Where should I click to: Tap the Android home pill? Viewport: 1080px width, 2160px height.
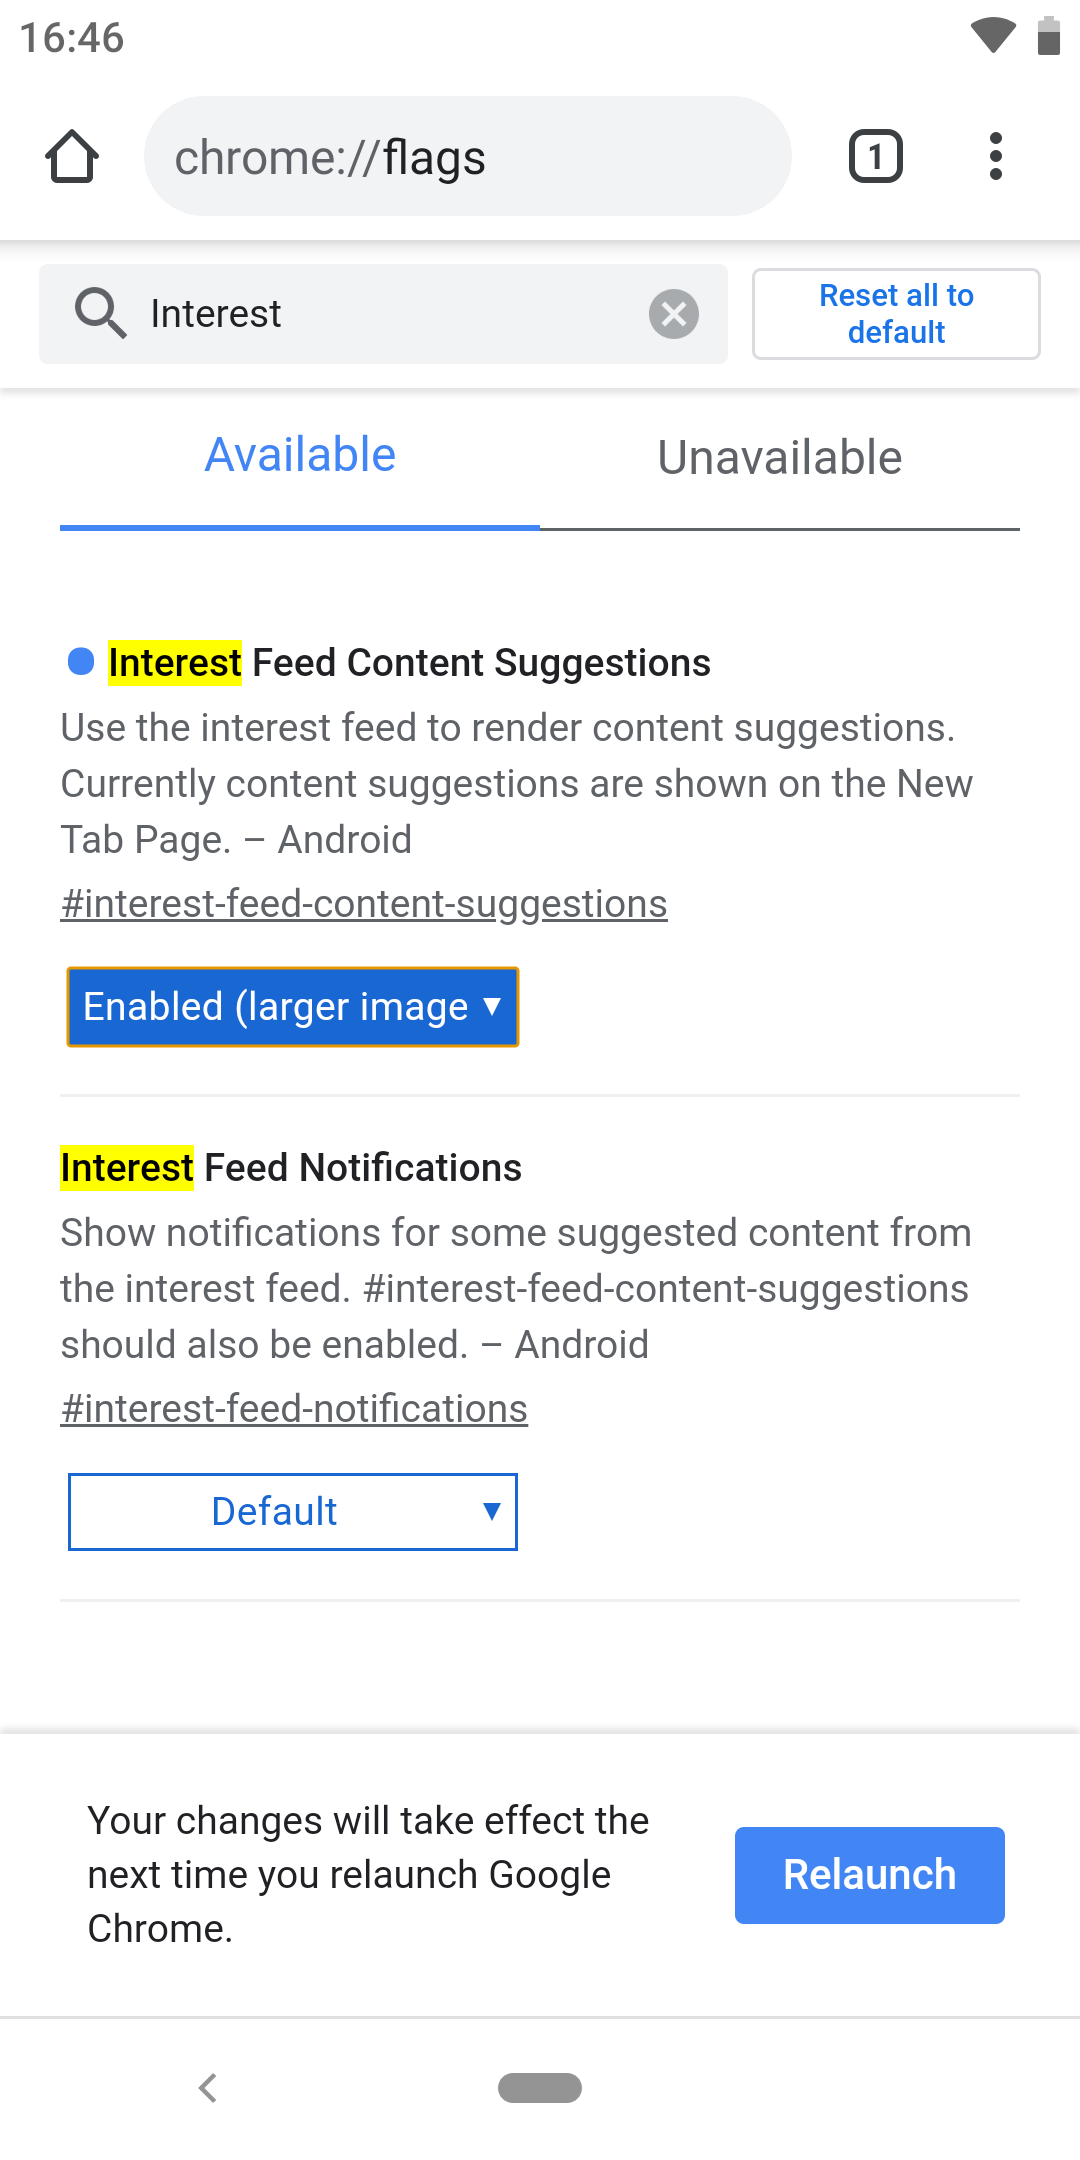[540, 2088]
